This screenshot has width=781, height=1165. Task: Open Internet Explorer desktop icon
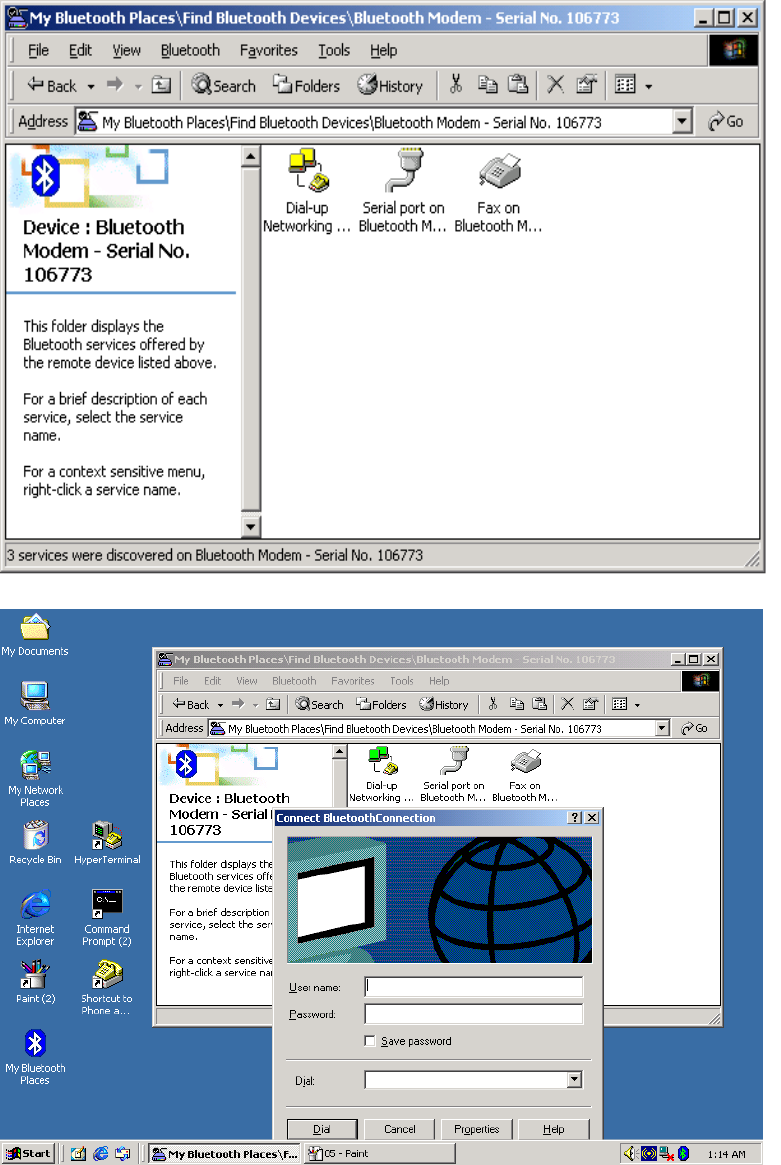[35, 918]
